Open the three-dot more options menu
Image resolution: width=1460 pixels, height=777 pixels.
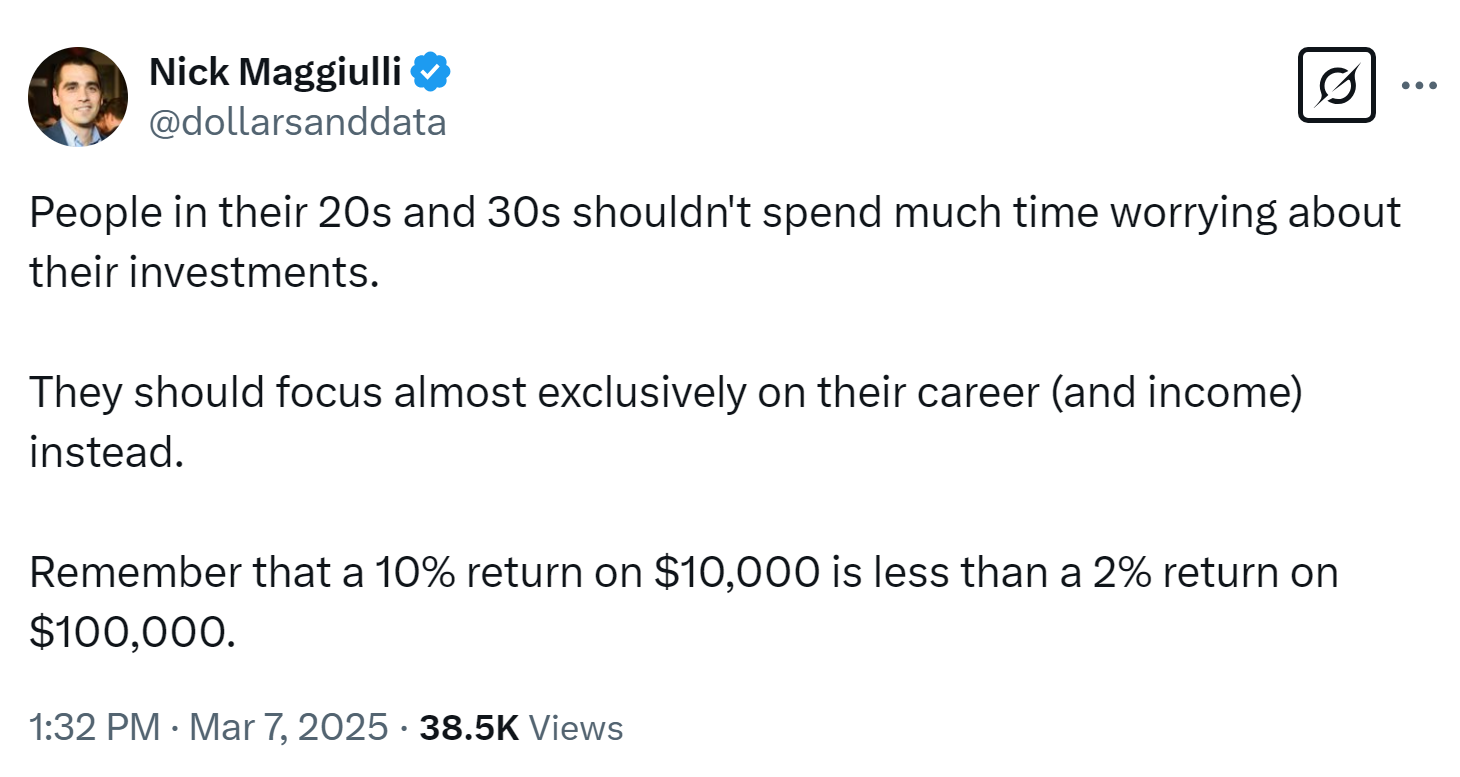pos(1419,86)
